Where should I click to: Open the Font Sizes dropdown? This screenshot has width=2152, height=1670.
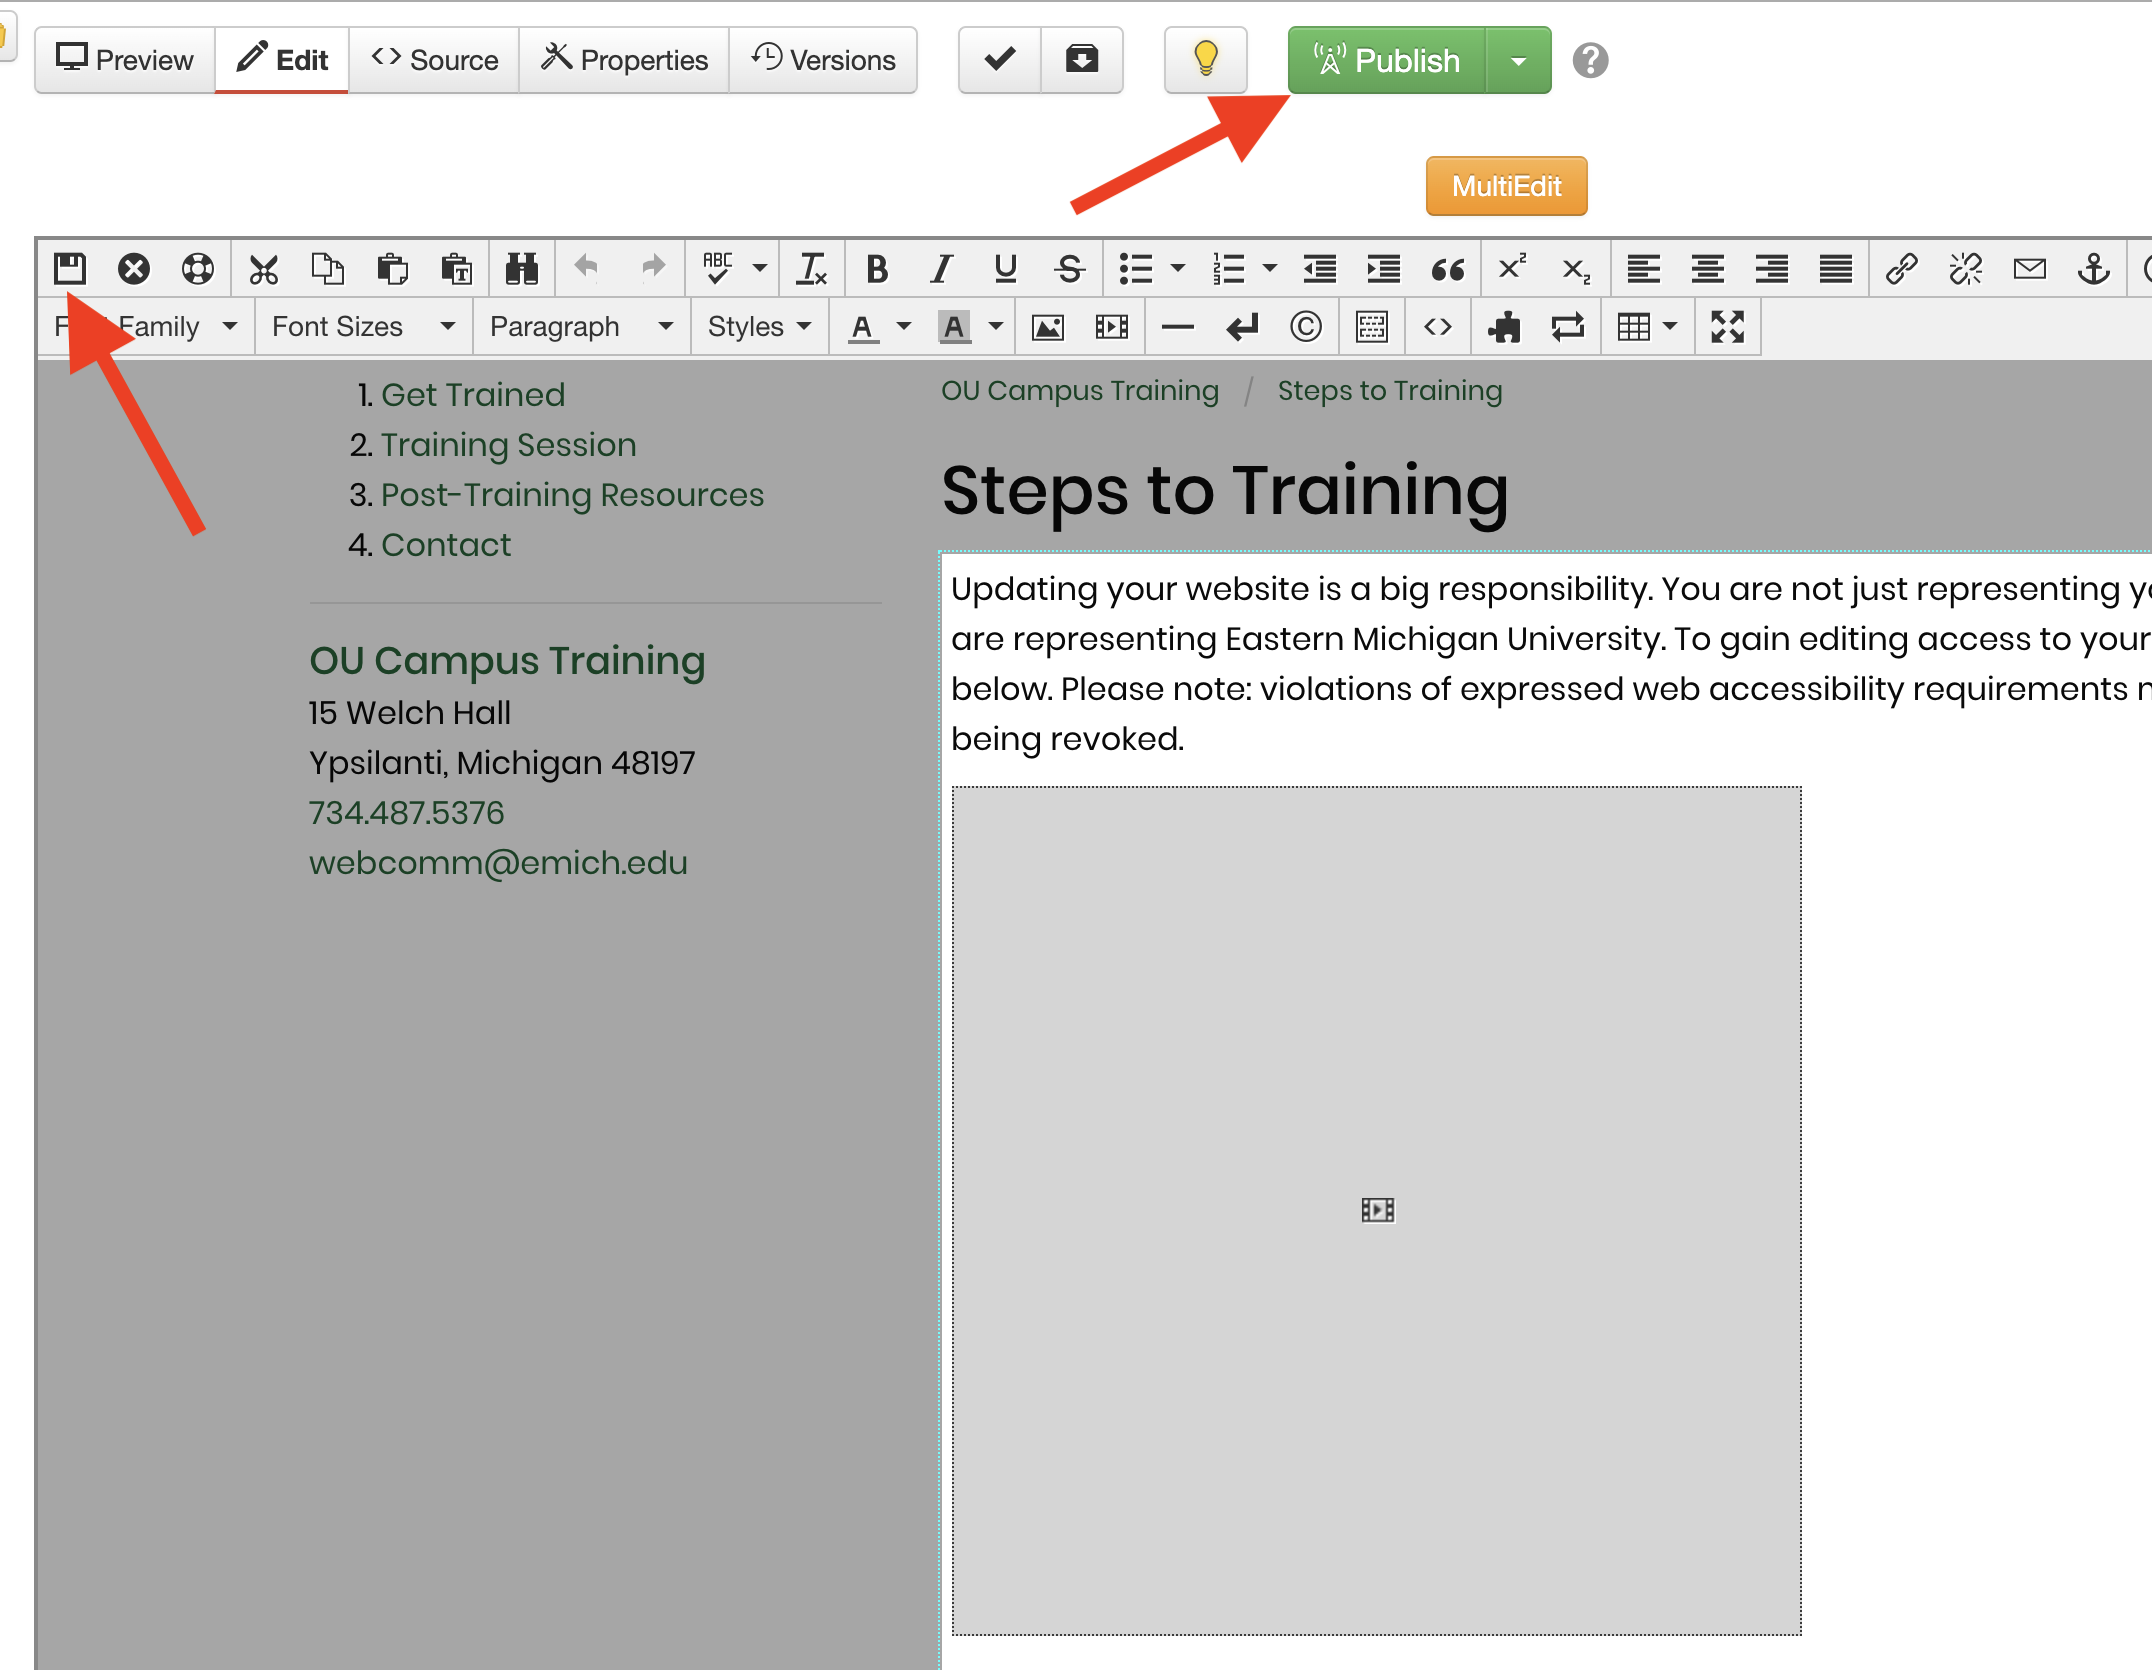(x=364, y=327)
